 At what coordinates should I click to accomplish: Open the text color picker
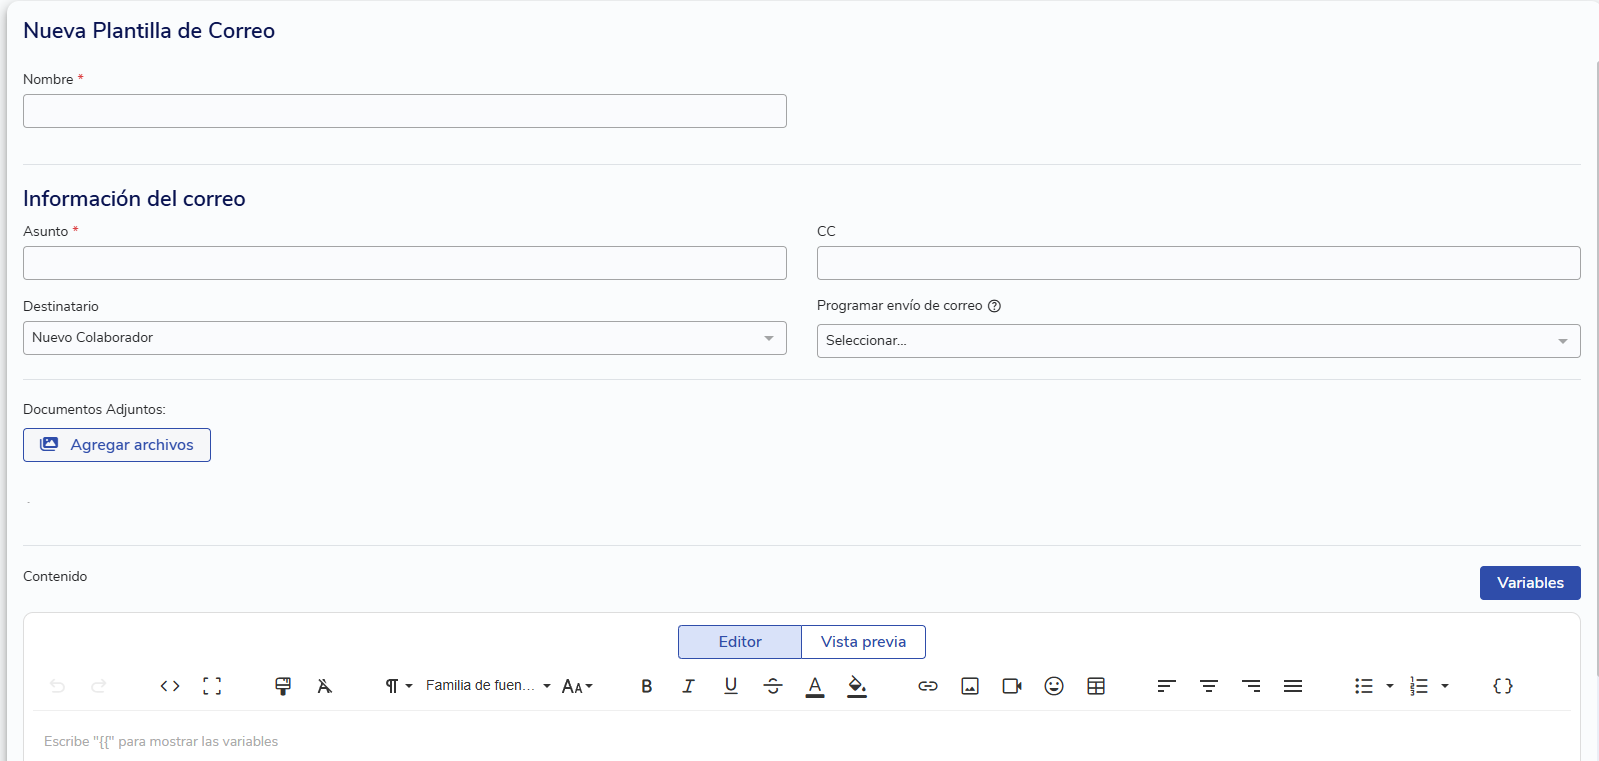[x=815, y=686]
